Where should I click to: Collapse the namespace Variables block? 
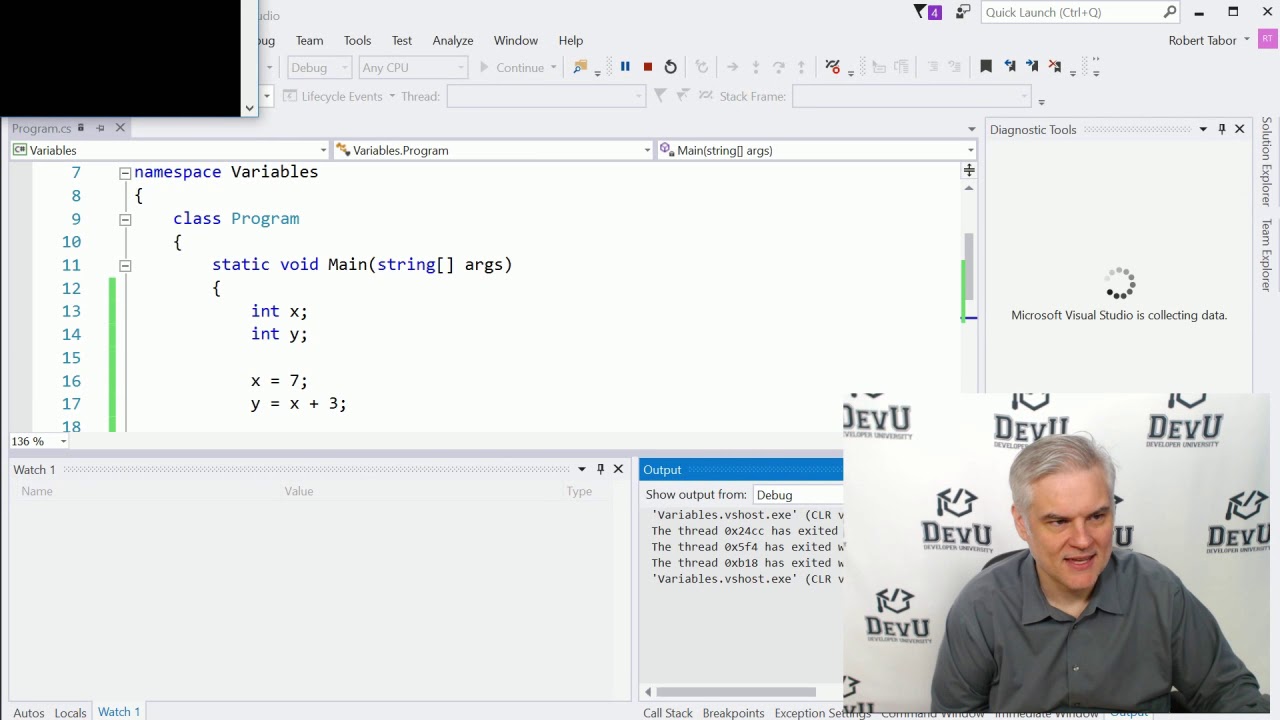125,173
